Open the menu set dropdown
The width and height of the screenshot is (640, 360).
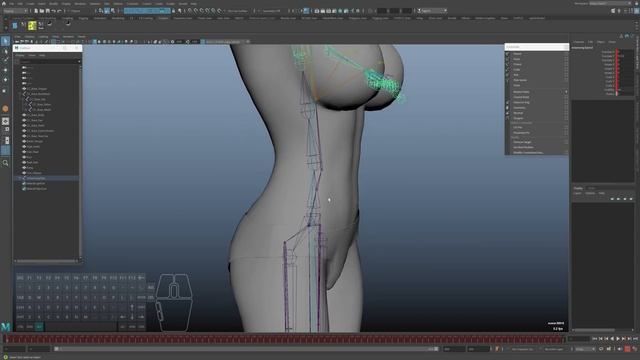[x=16, y=11]
